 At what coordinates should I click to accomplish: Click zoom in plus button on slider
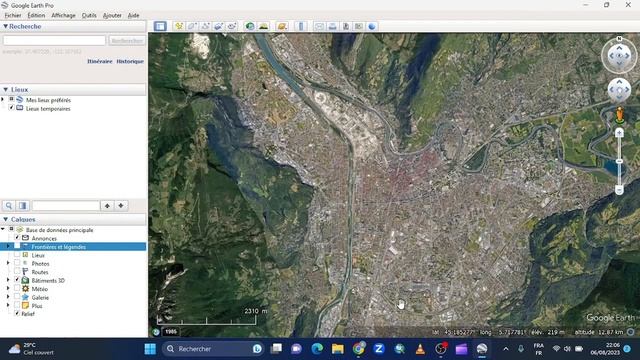click(619, 133)
